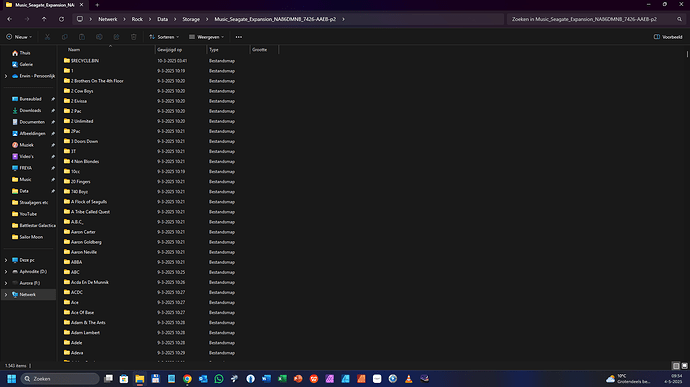Click the rename icon in toolbar
The height and width of the screenshot is (387, 690).
click(99, 37)
